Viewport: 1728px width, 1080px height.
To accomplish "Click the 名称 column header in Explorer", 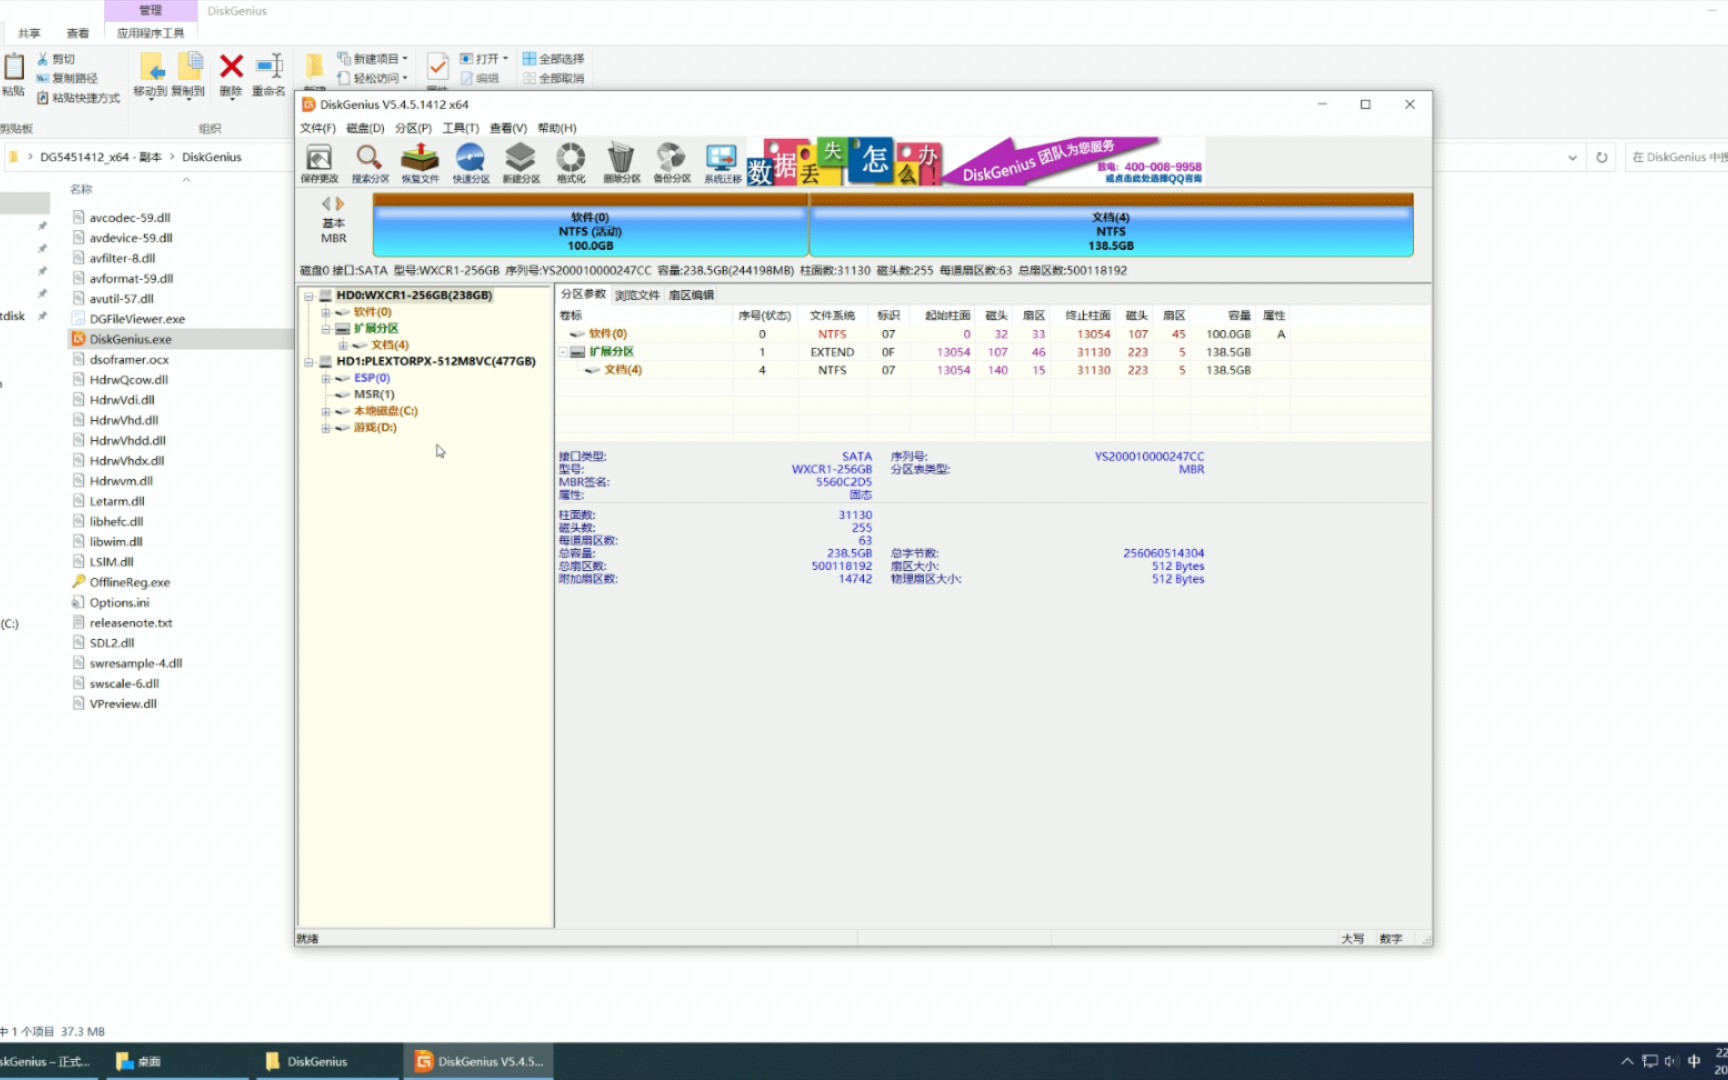I will [x=80, y=189].
